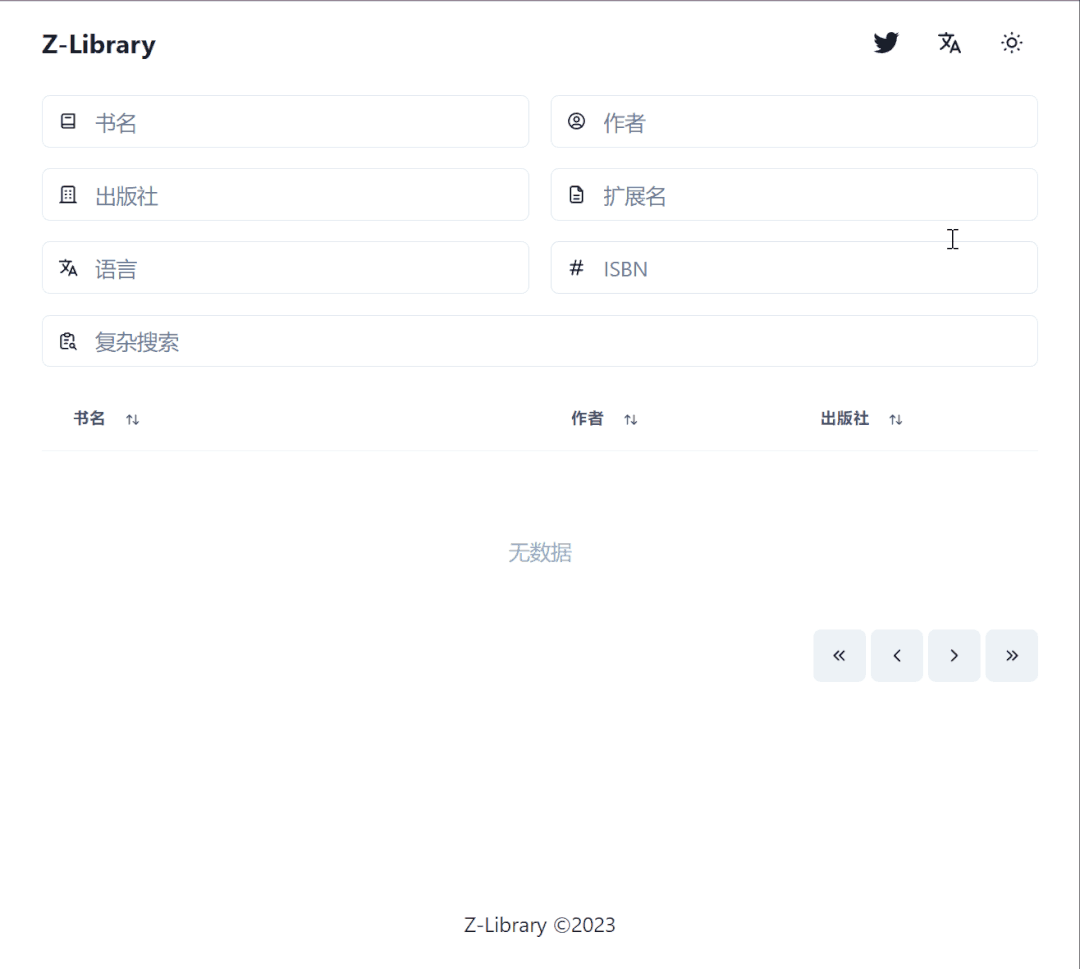Image resolution: width=1080 pixels, height=969 pixels.
Task: Go to the previous page with ‹ button
Action: [897, 656]
